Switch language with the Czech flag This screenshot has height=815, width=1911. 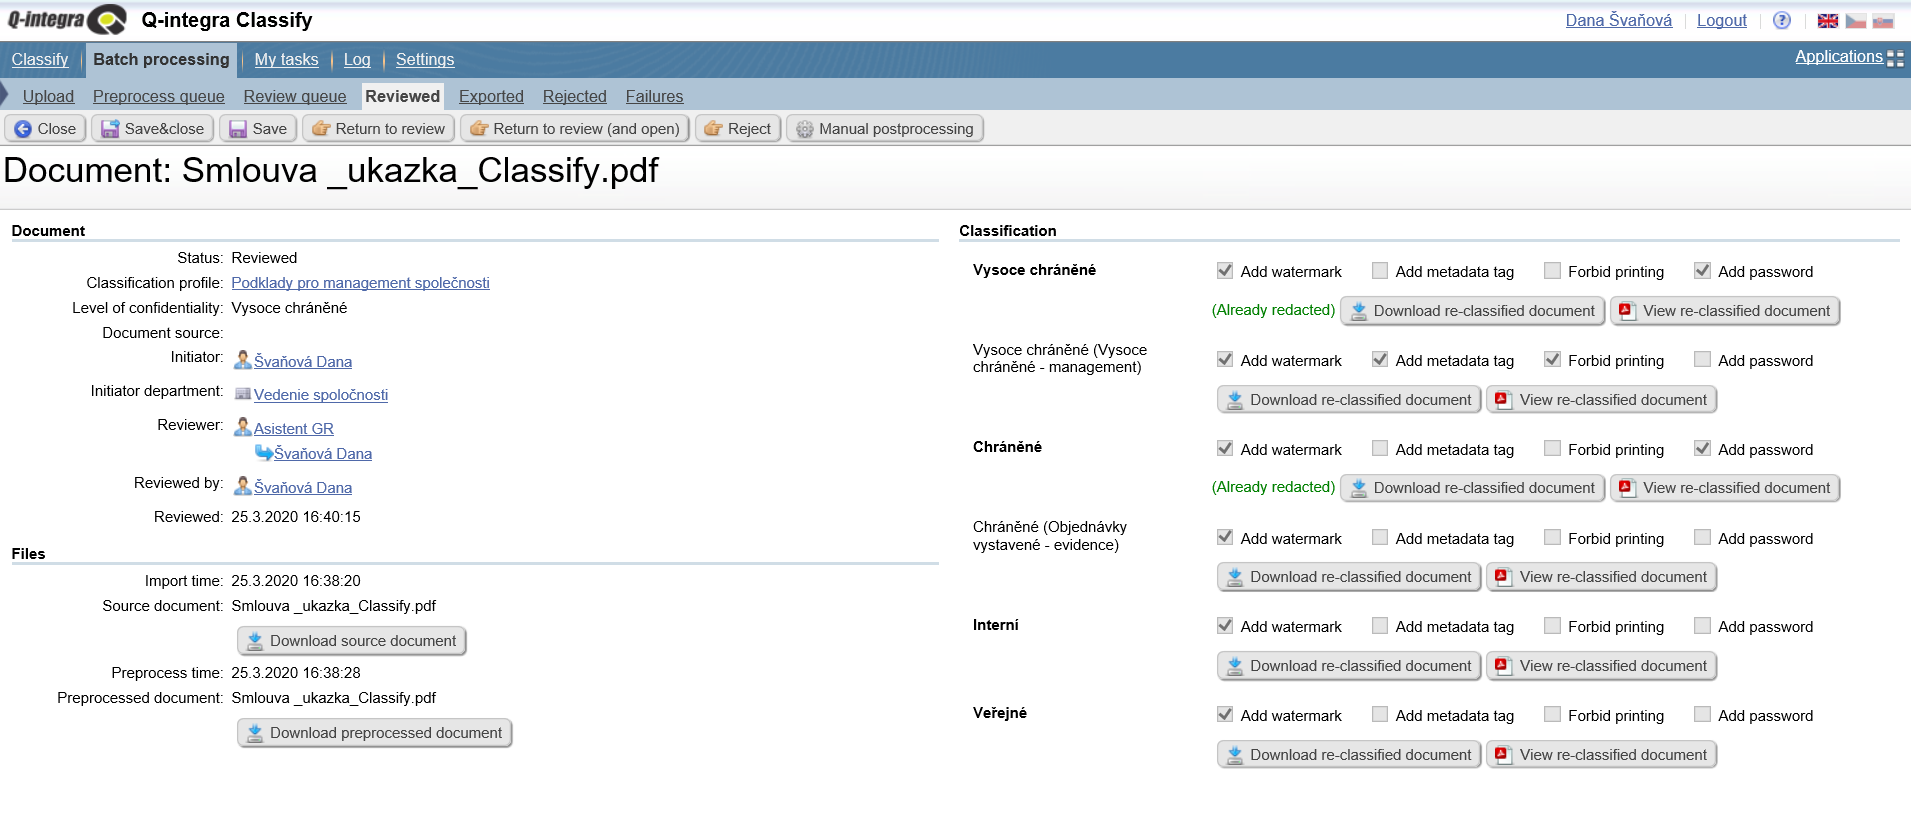coord(1855,21)
